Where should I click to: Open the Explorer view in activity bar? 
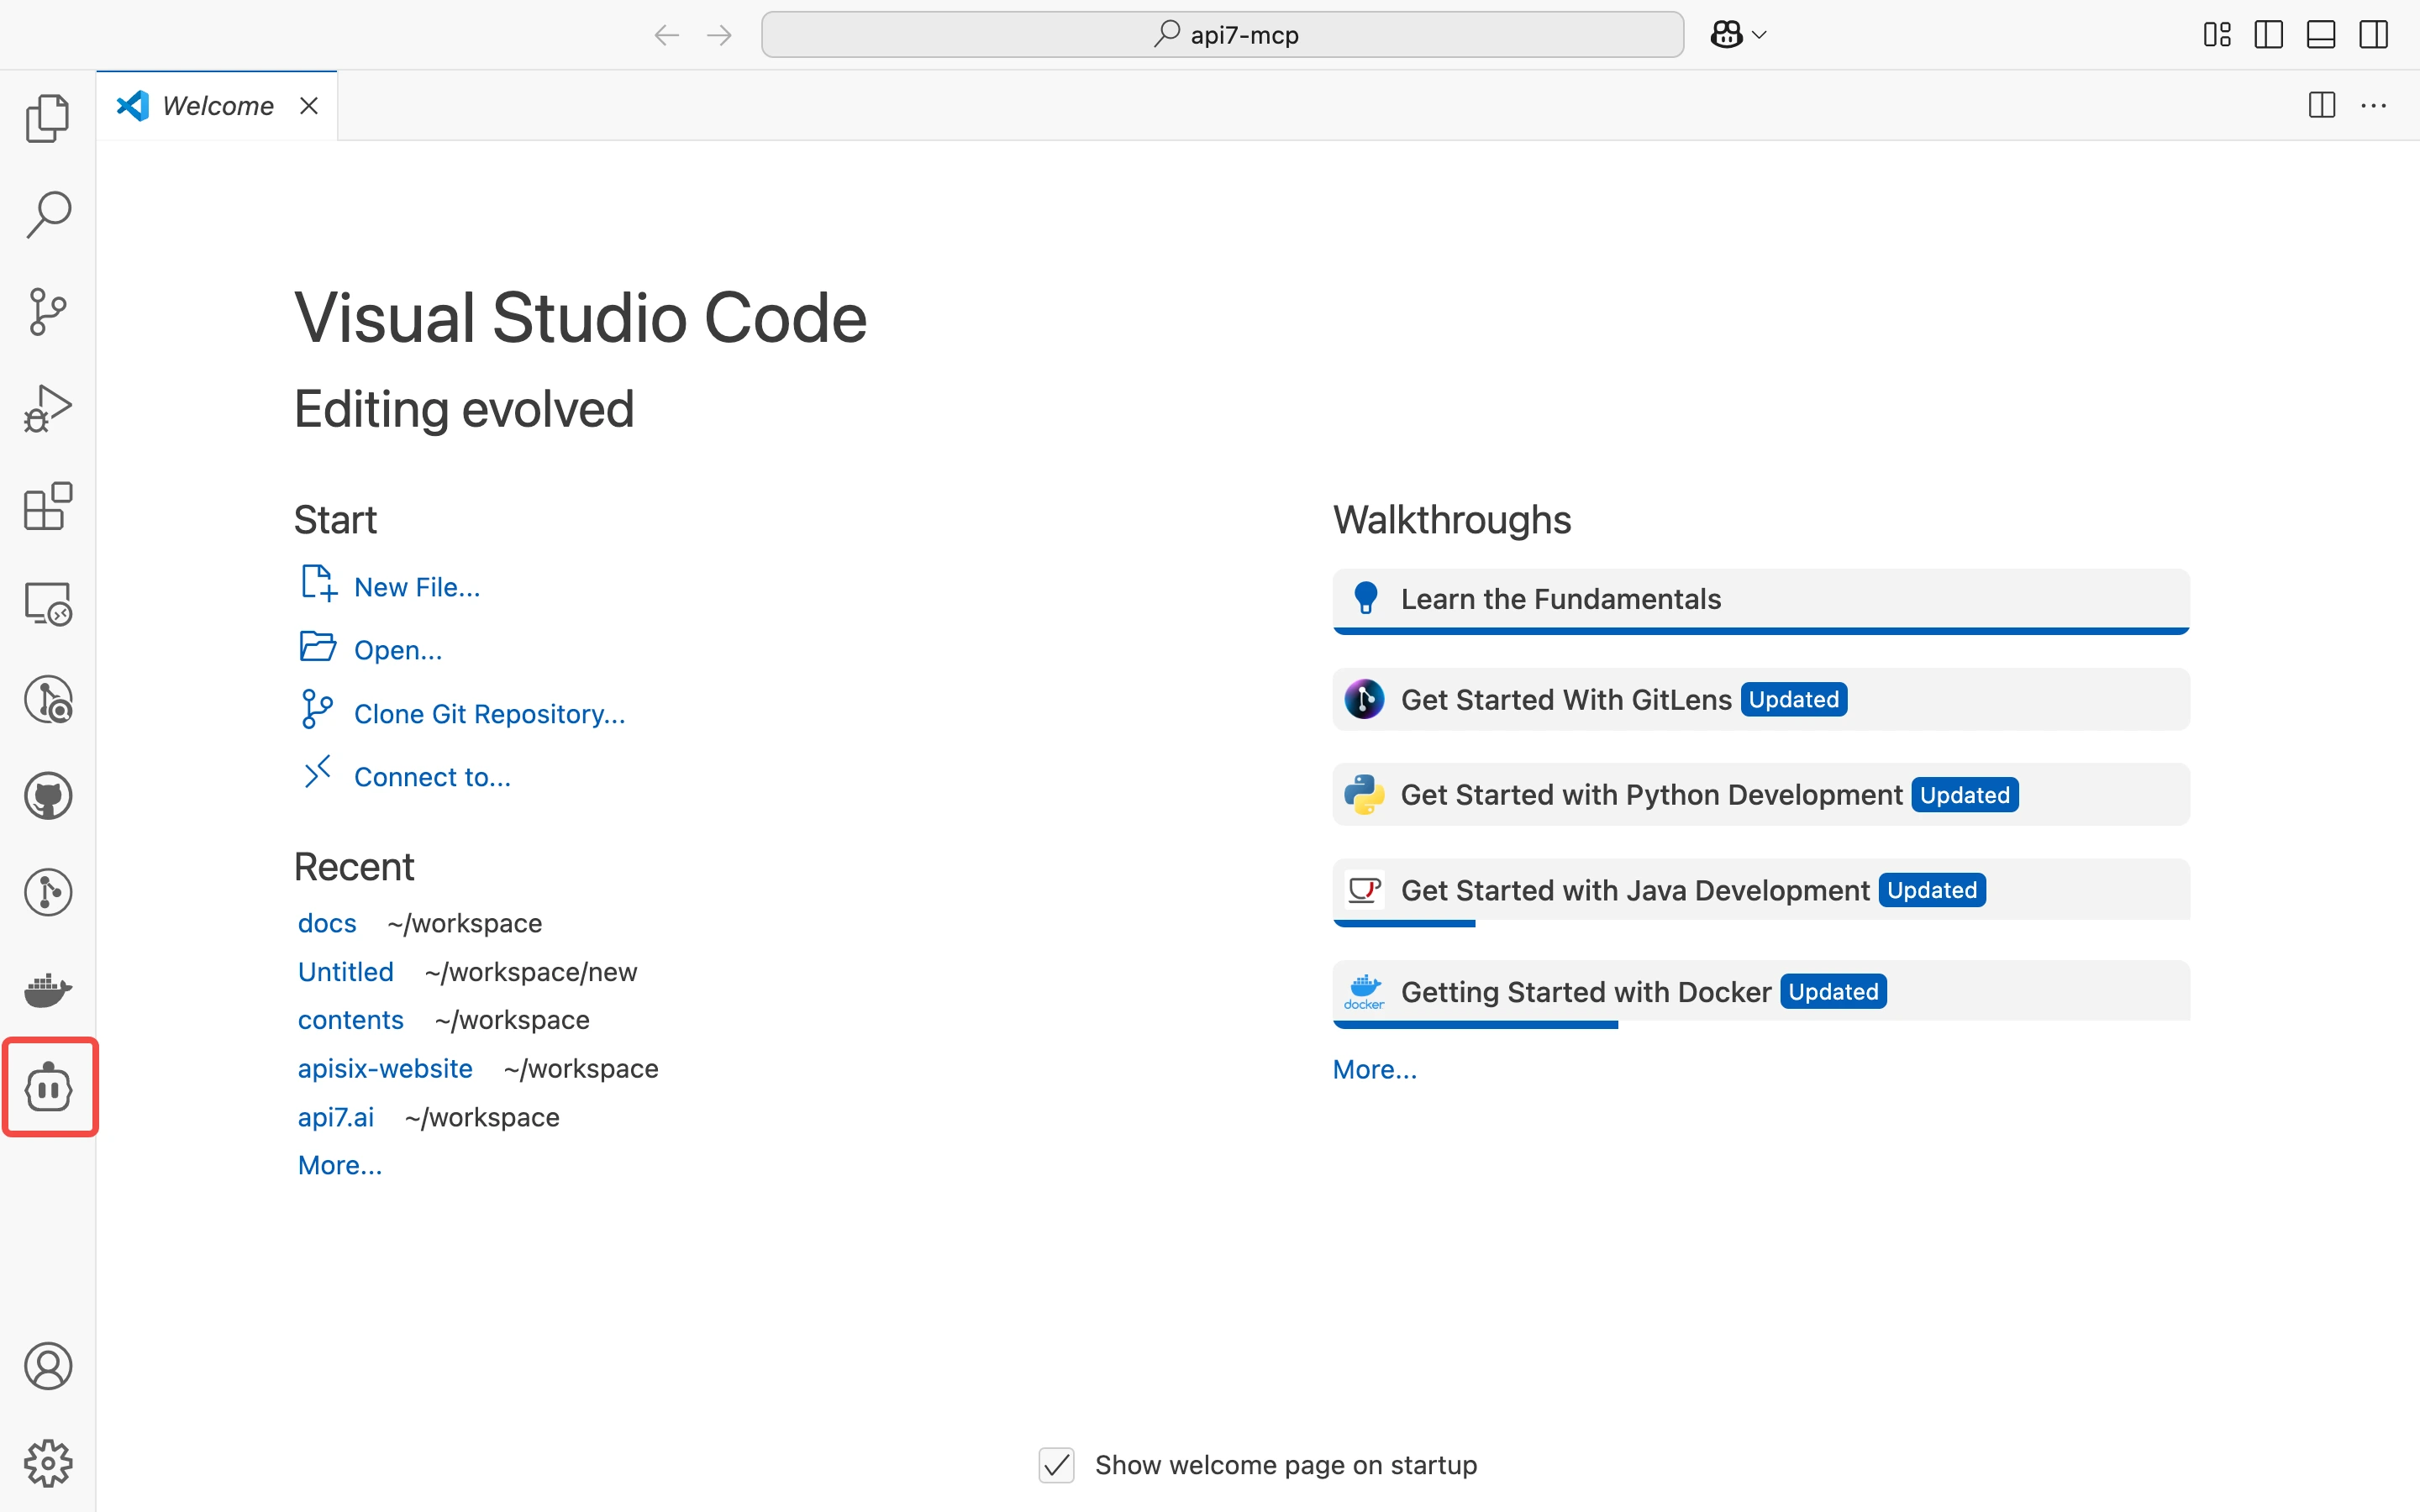[48, 118]
